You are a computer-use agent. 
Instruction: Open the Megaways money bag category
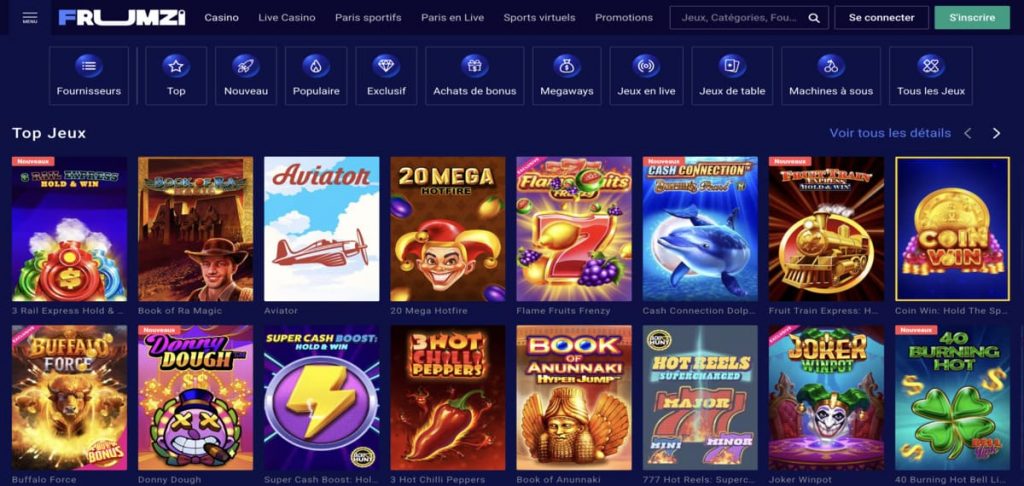pos(567,66)
